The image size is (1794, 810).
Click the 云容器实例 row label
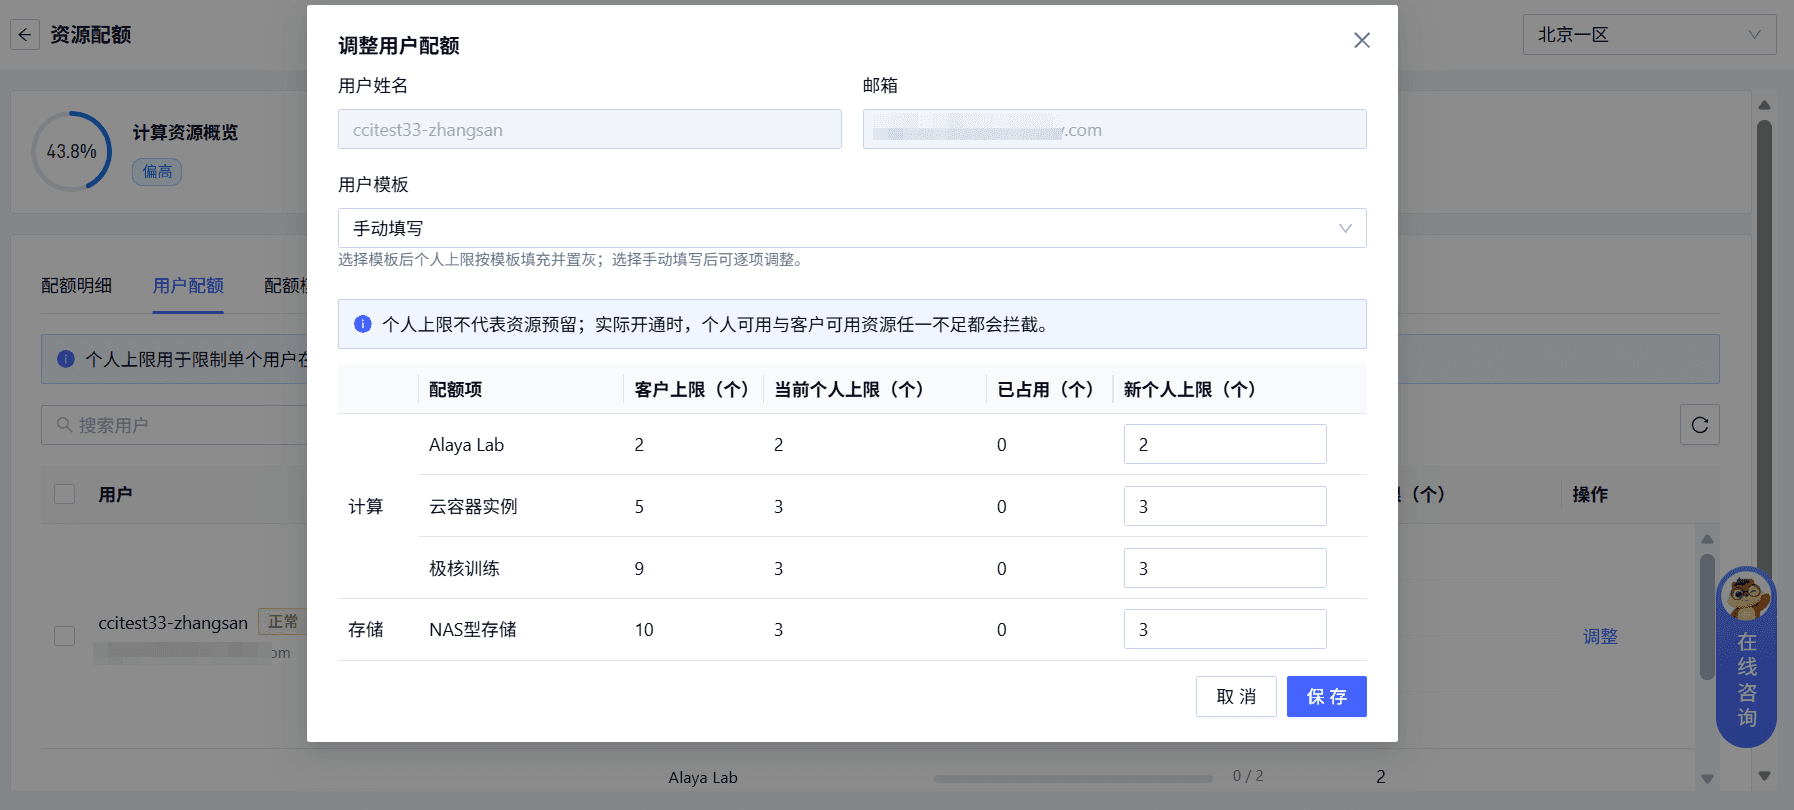(473, 507)
